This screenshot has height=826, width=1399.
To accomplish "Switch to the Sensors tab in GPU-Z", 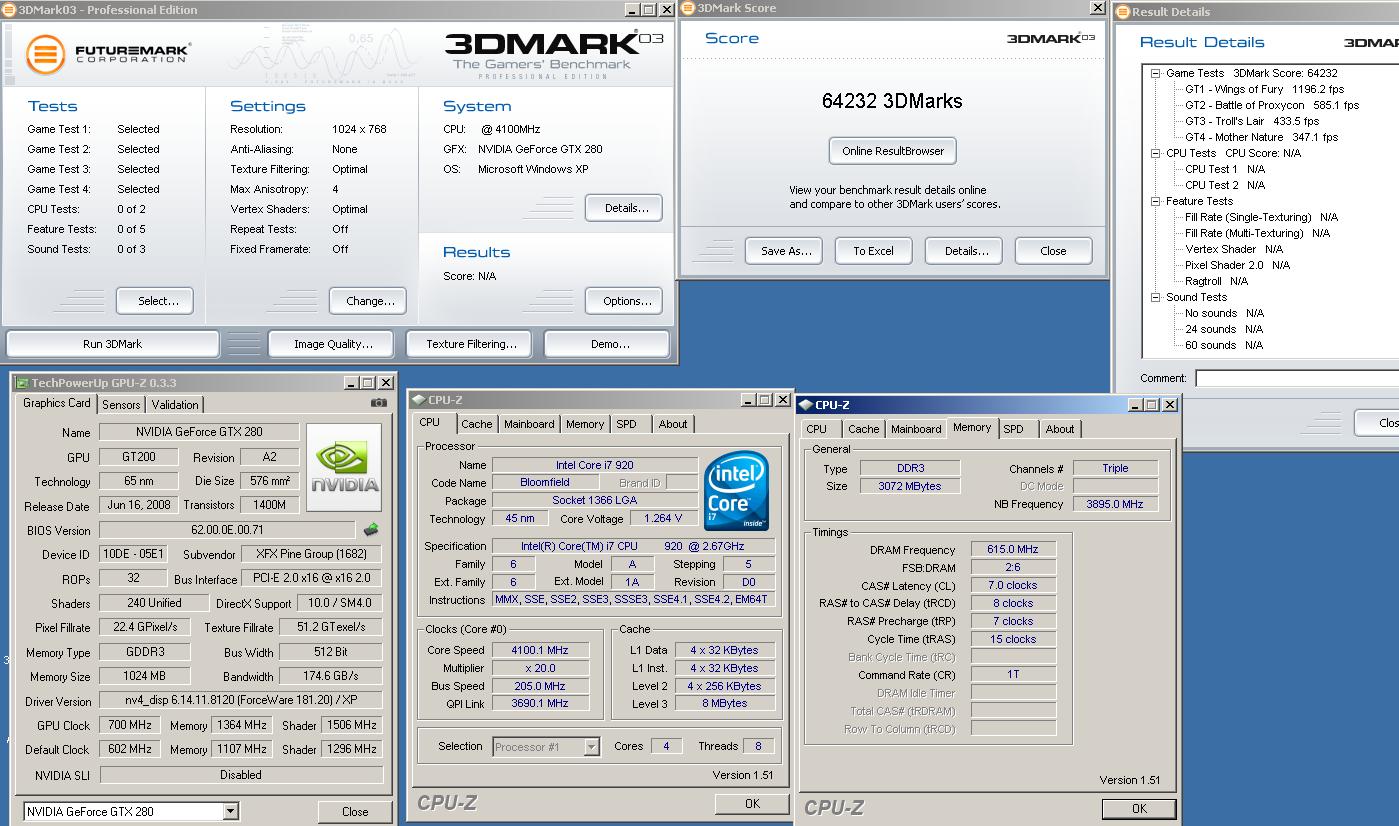I will [x=121, y=405].
